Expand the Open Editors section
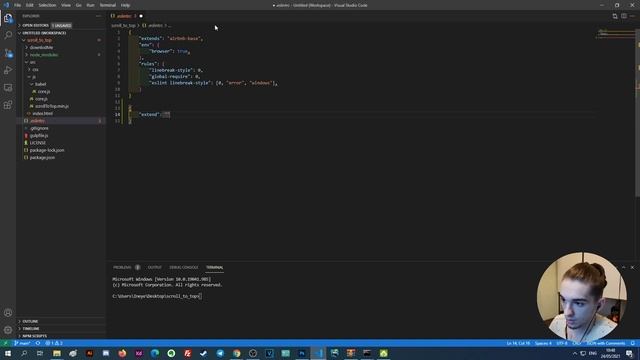The height and width of the screenshot is (360, 640). click(35, 25)
